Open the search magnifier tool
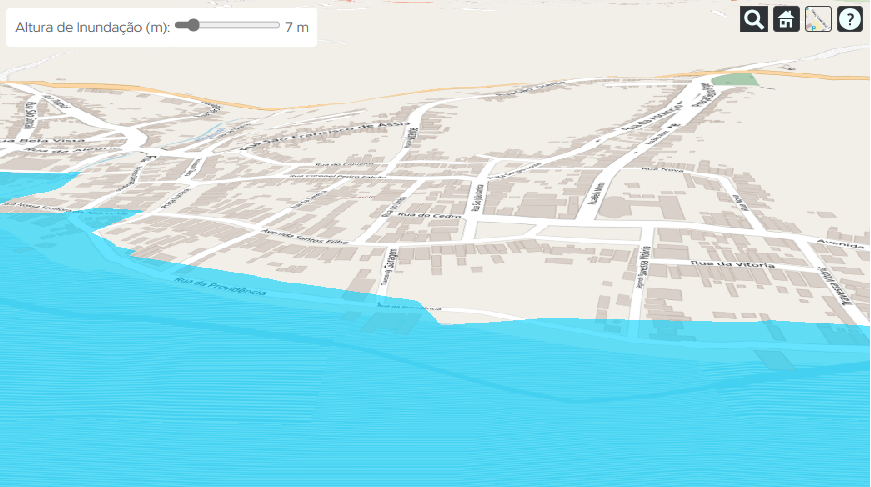 [754, 19]
